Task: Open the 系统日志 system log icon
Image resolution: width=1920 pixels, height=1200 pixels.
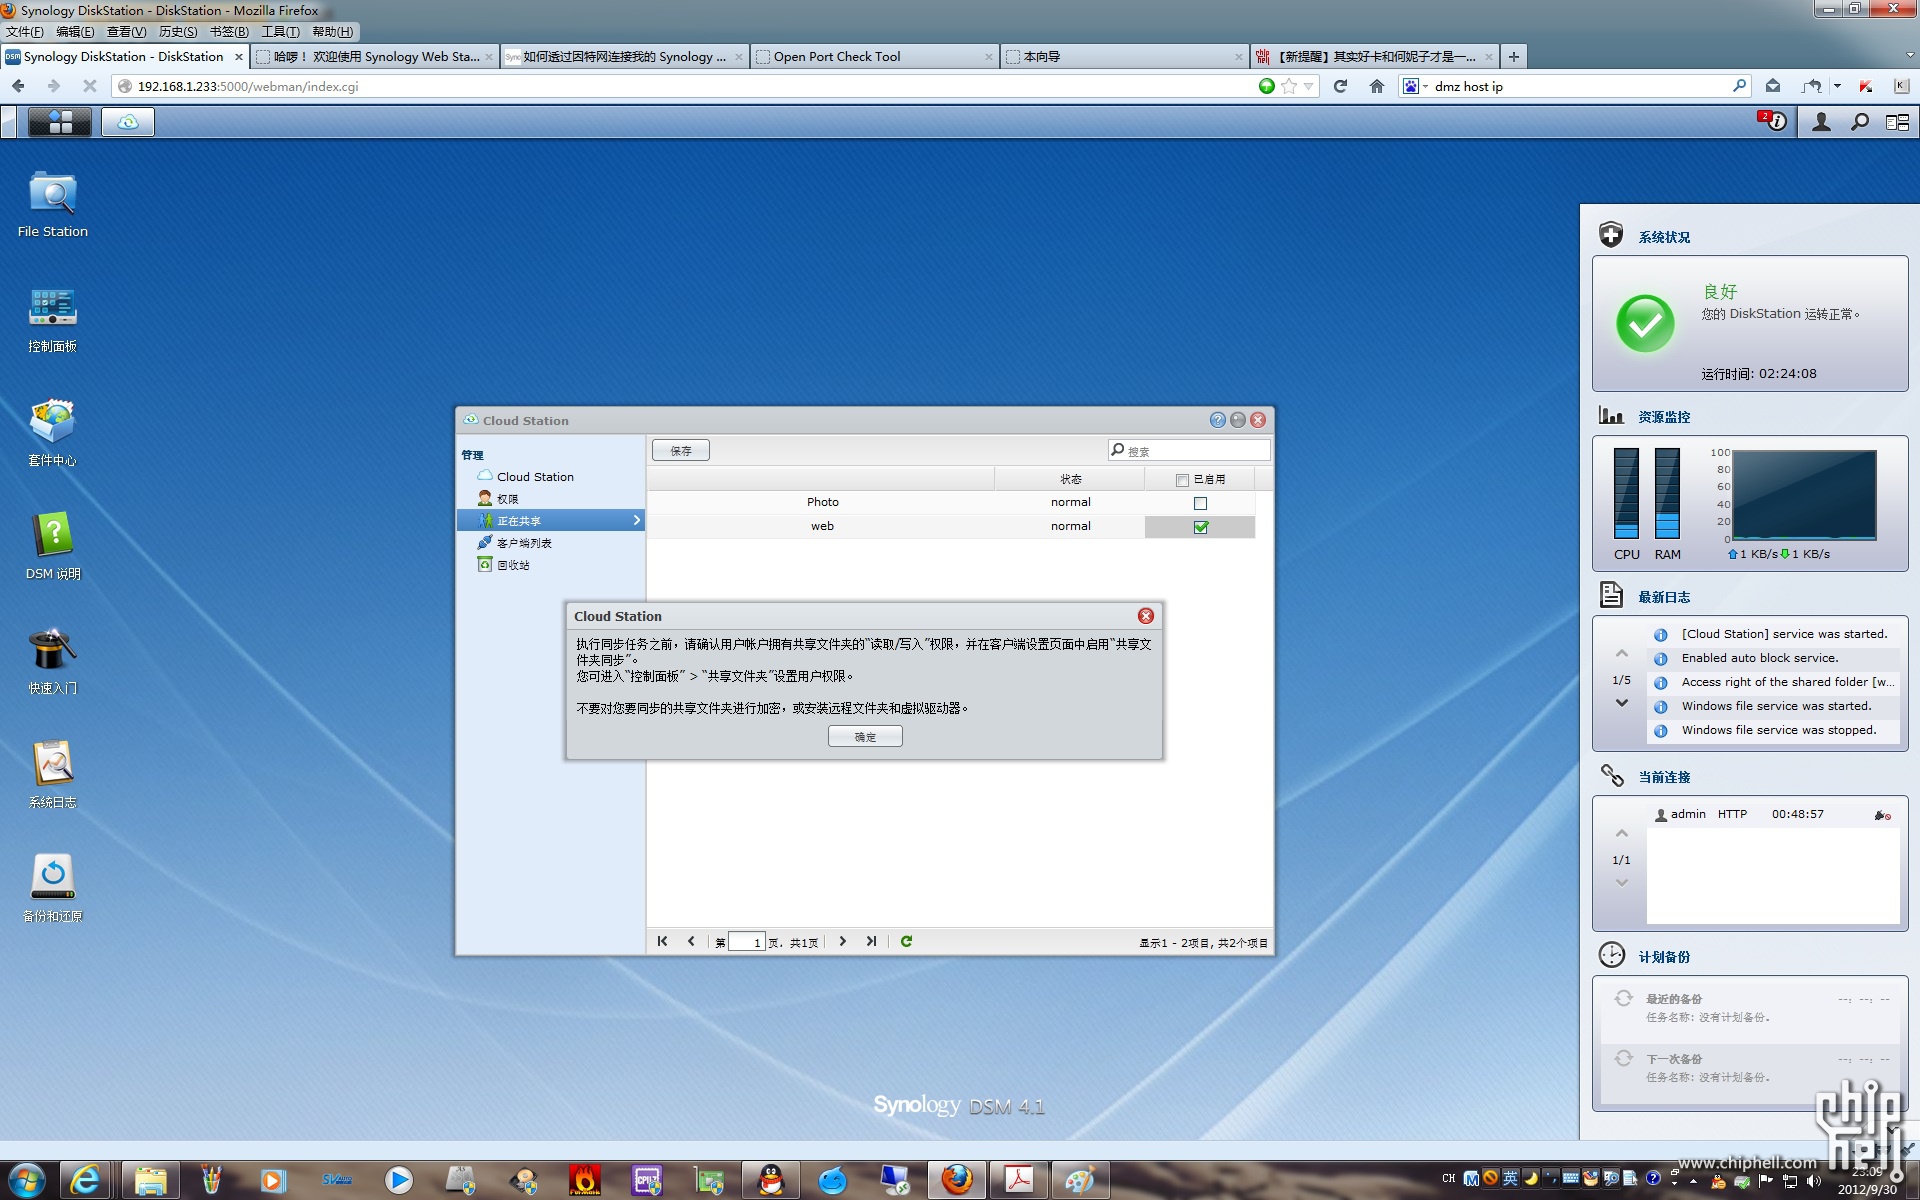Action: click(x=53, y=775)
